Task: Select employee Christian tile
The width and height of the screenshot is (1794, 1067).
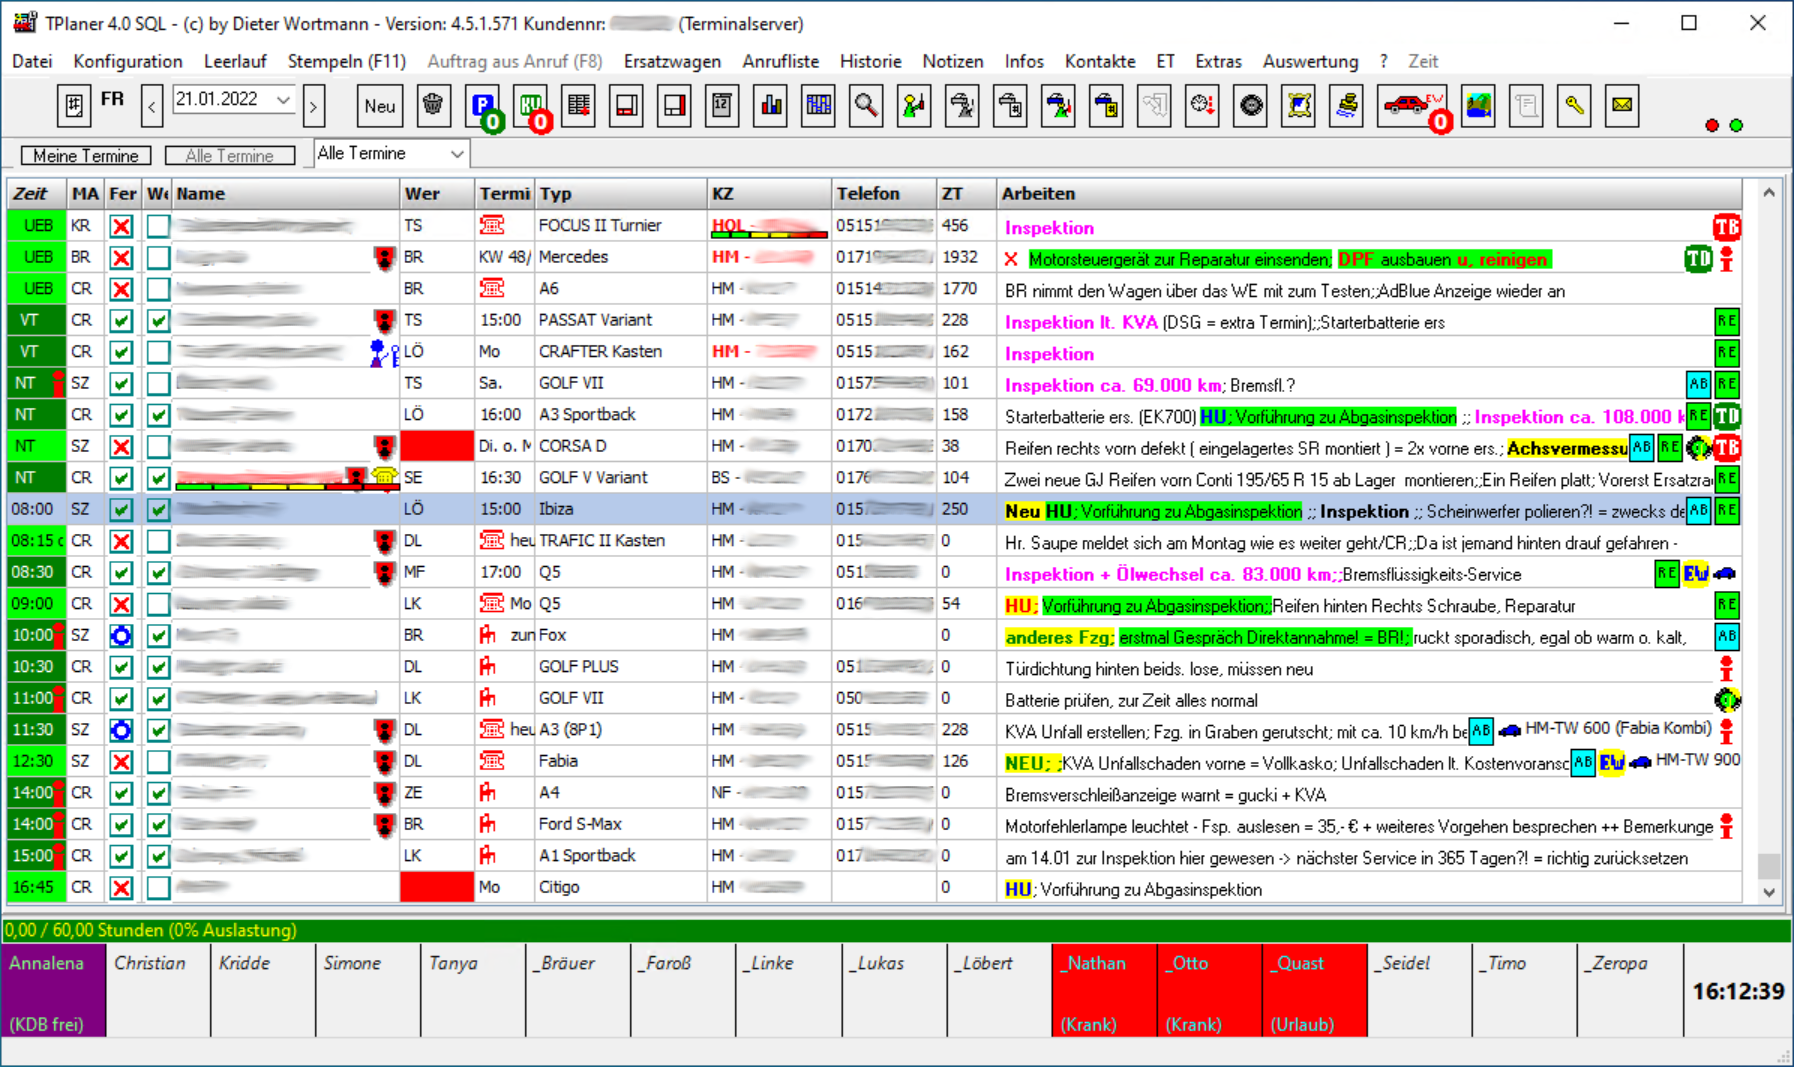Action: [x=158, y=992]
